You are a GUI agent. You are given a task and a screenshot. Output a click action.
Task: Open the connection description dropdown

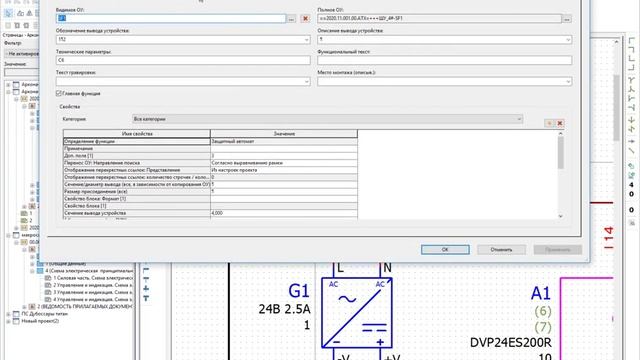[x=568, y=40]
